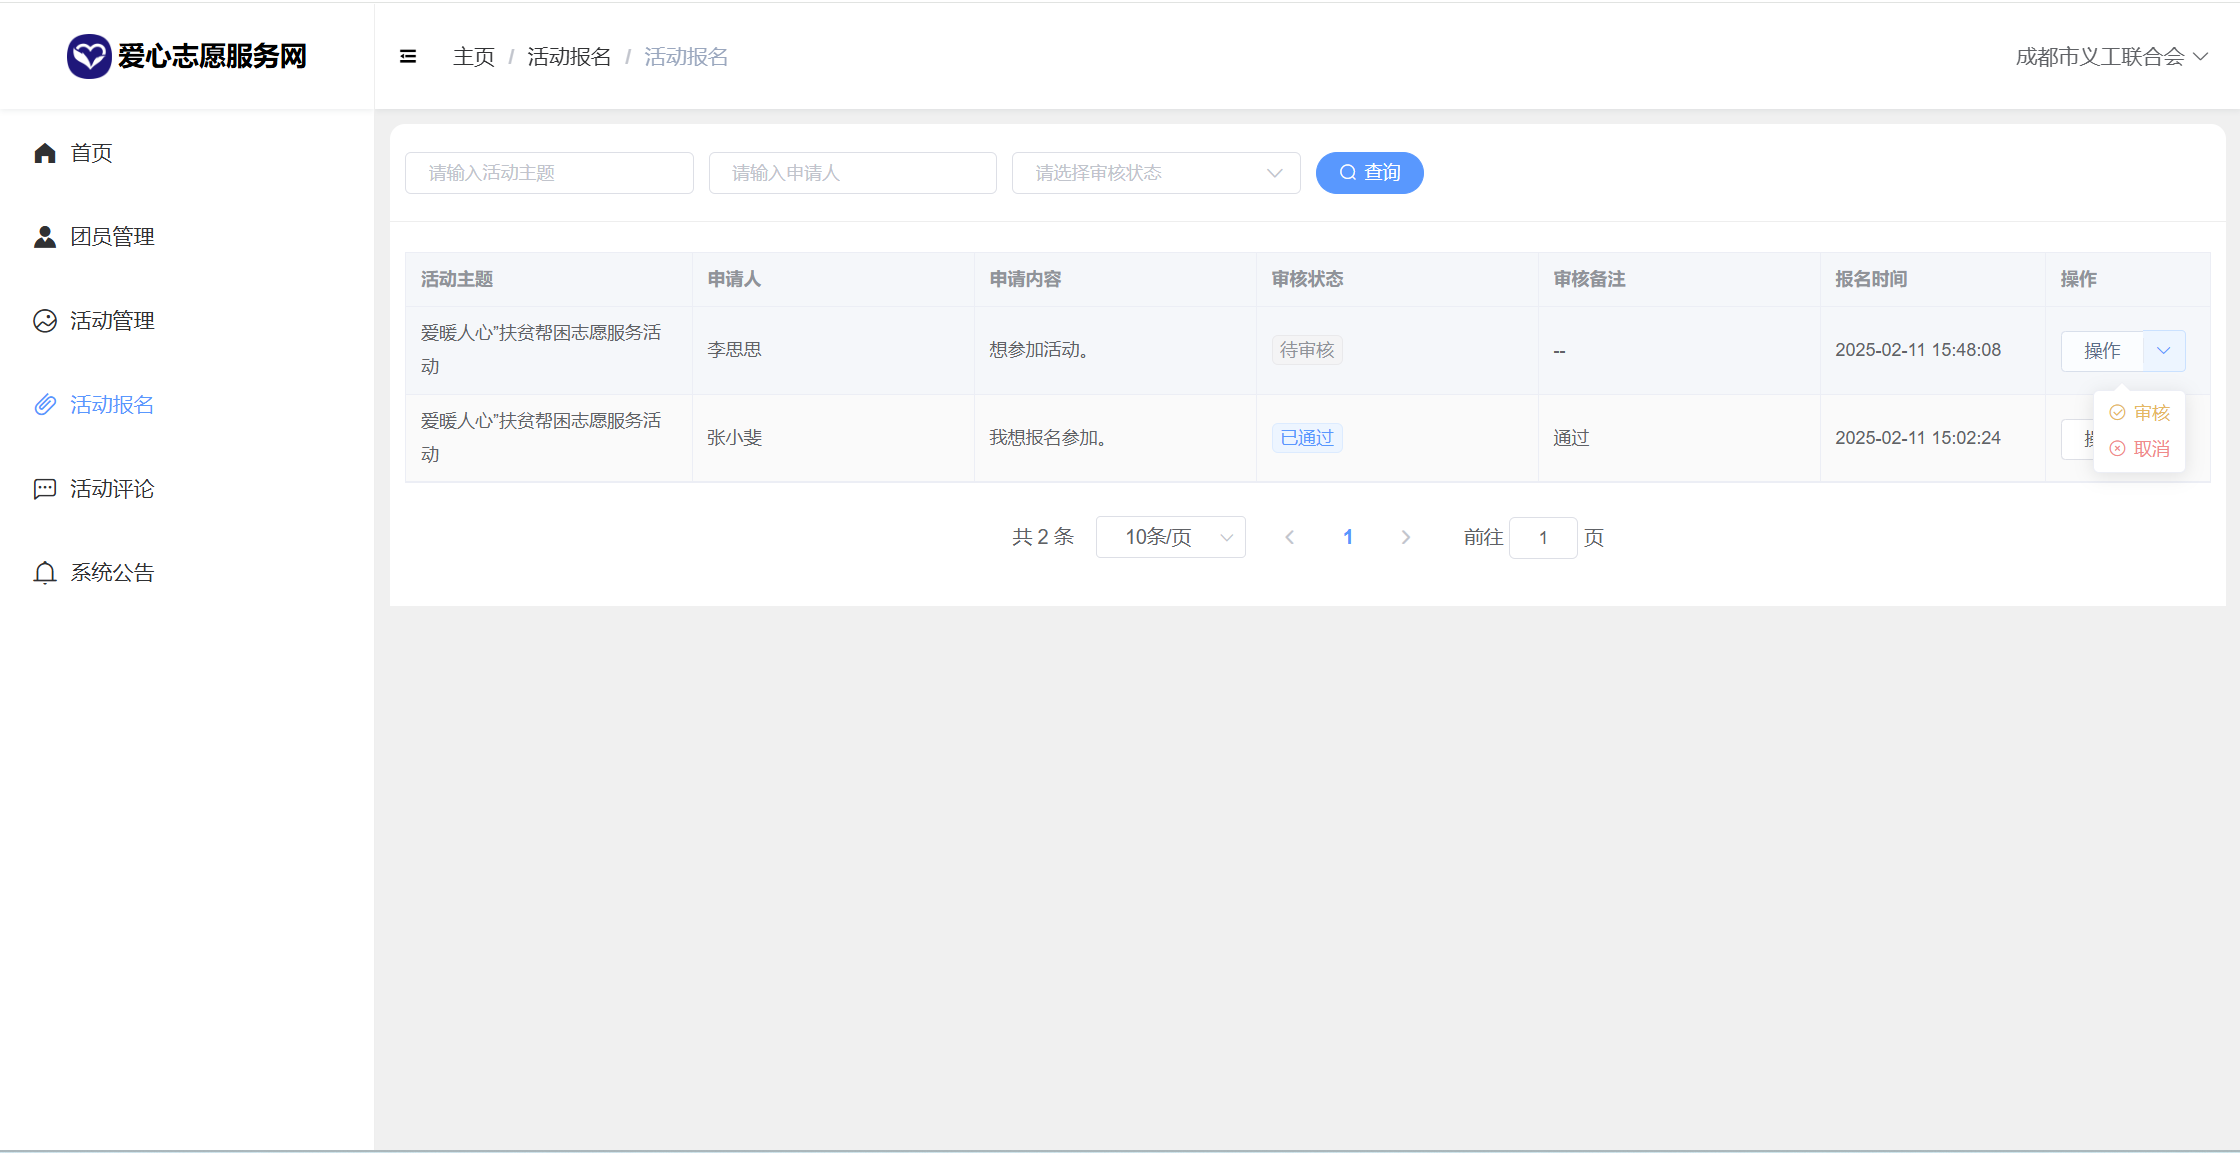
Task: Click the 主页 breadcrumb link
Action: [474, 57]
